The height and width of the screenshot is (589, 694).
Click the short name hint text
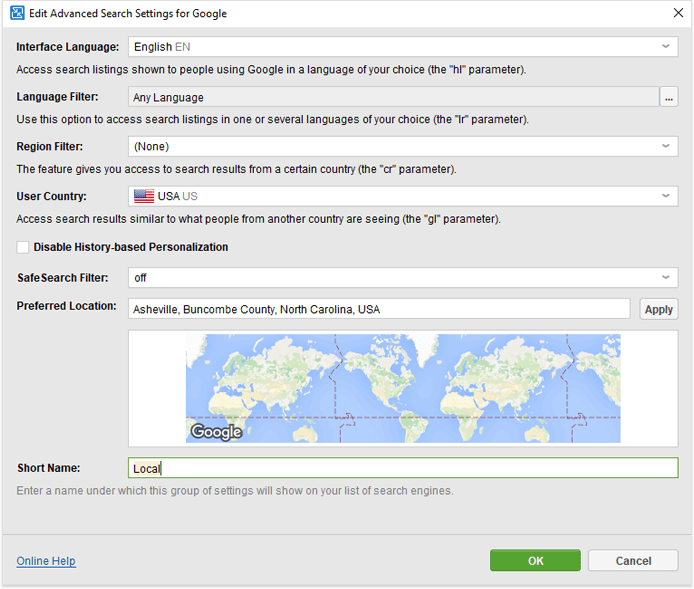tap(235, 490)
